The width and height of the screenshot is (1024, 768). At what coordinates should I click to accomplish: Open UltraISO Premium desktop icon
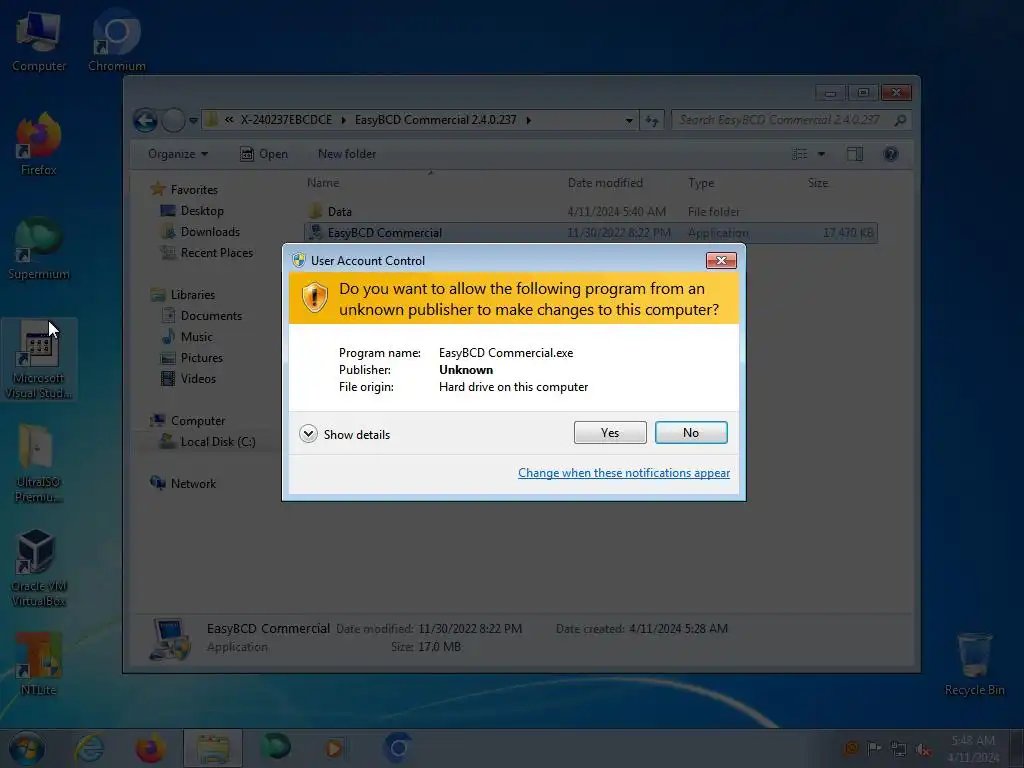[x=39, y=463]
